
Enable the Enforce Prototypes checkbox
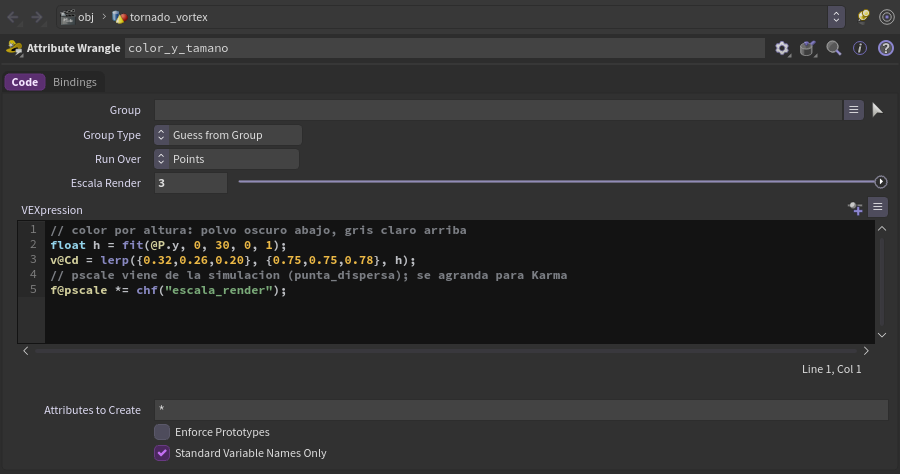point(162,432)
